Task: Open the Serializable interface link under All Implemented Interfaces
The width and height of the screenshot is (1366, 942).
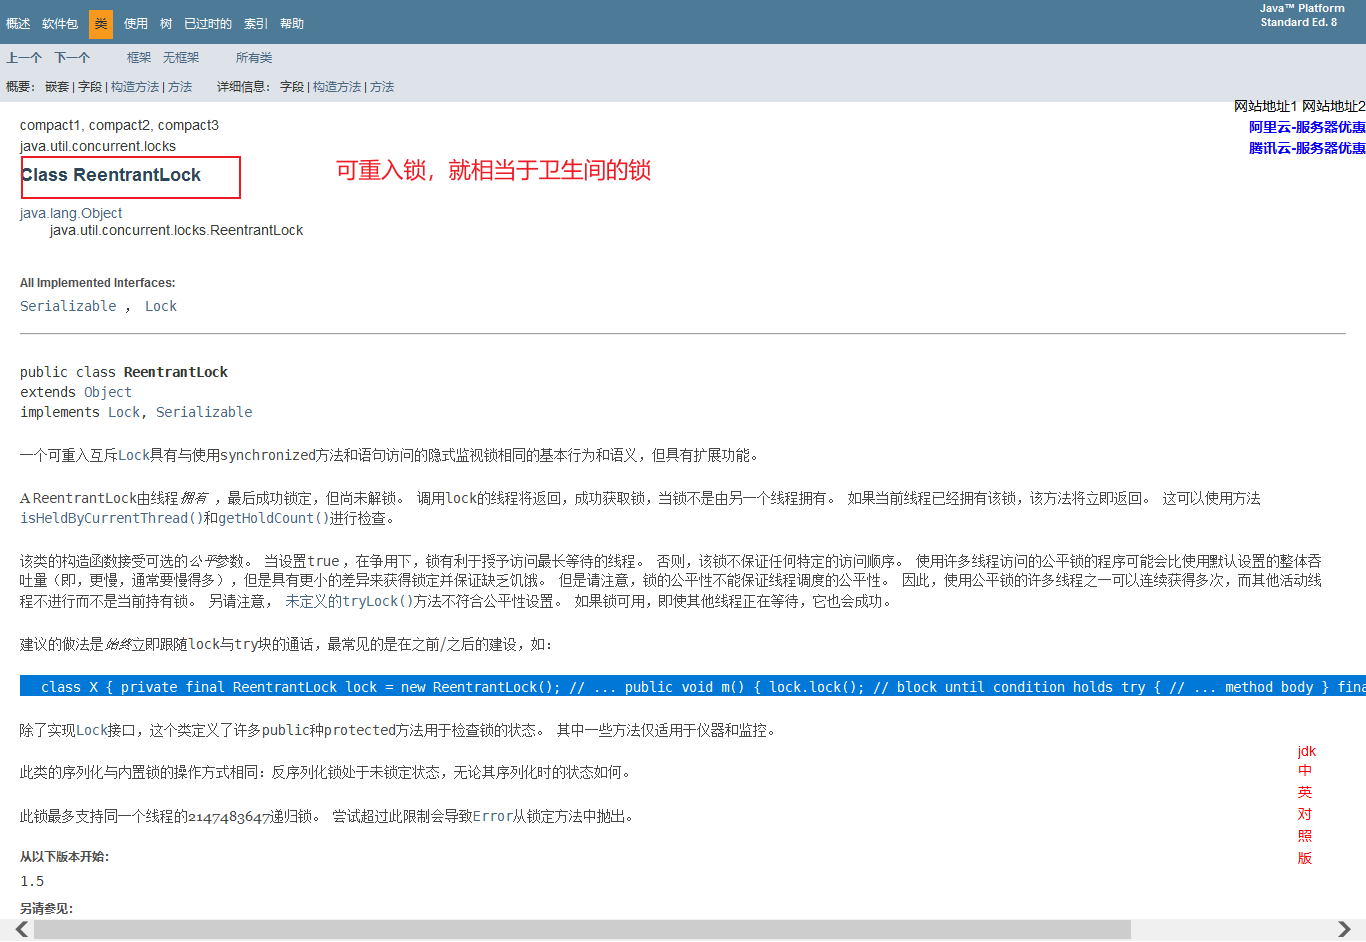Action: click(x=68, y=306)
